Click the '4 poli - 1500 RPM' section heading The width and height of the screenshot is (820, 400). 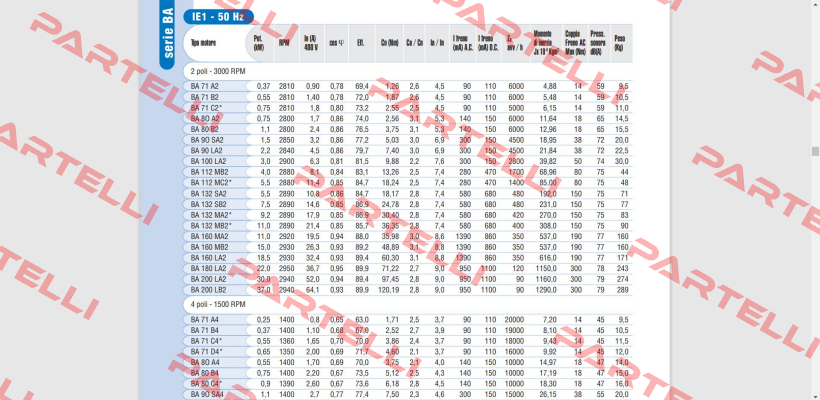(218, 304)
